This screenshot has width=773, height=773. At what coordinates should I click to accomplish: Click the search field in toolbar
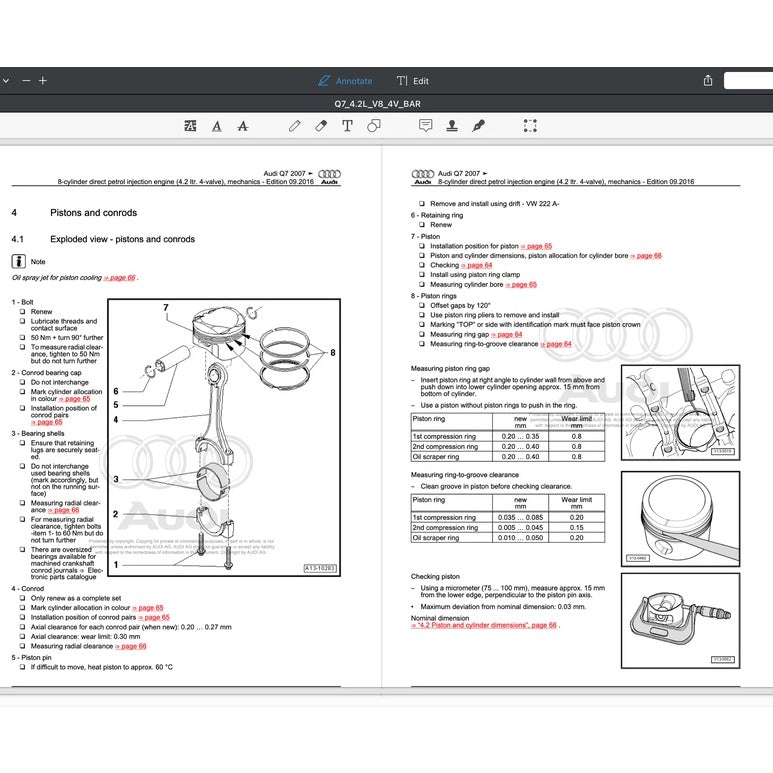pos(748,81)
